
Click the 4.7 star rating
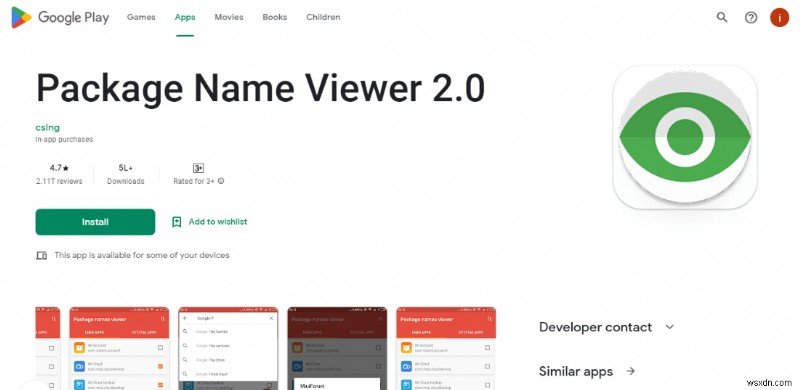(59, 167)
